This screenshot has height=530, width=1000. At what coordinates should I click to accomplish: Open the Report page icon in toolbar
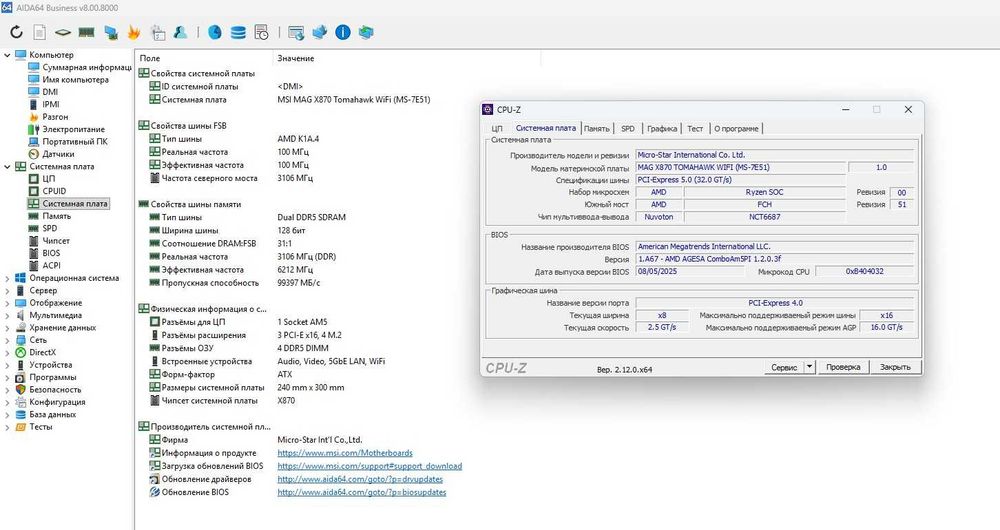[x=40, y=32]
